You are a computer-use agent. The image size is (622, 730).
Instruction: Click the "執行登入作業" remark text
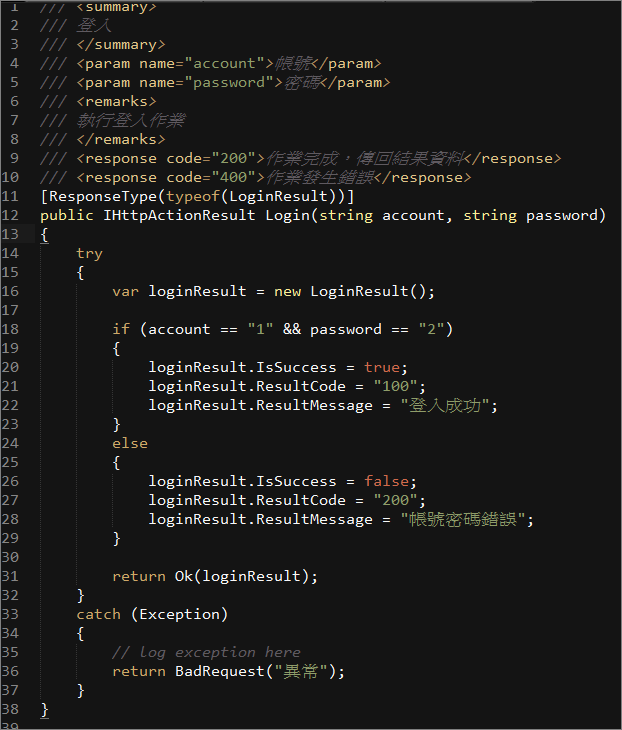click(131, 121)
